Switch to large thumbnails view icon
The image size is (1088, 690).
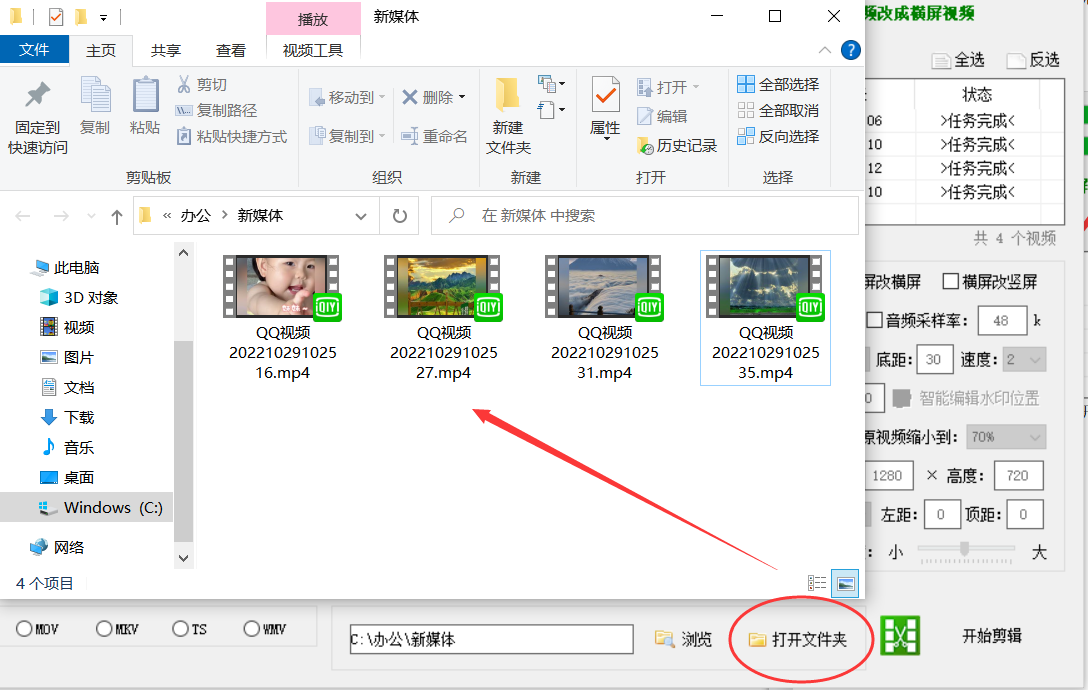click(x=845, y=583)
